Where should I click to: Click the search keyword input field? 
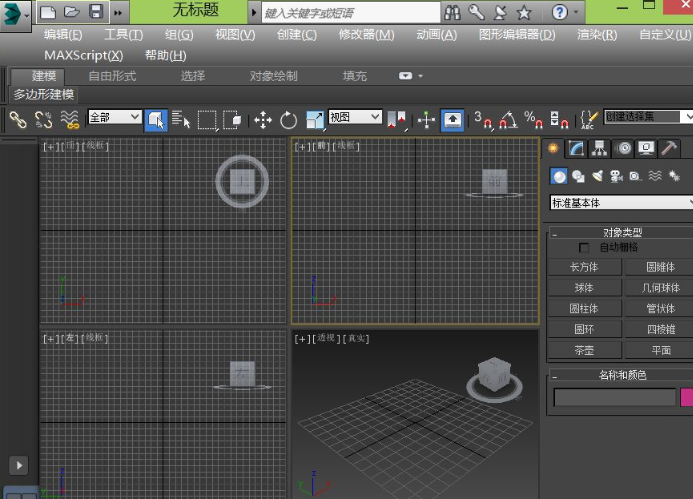[x=351, y=13]
